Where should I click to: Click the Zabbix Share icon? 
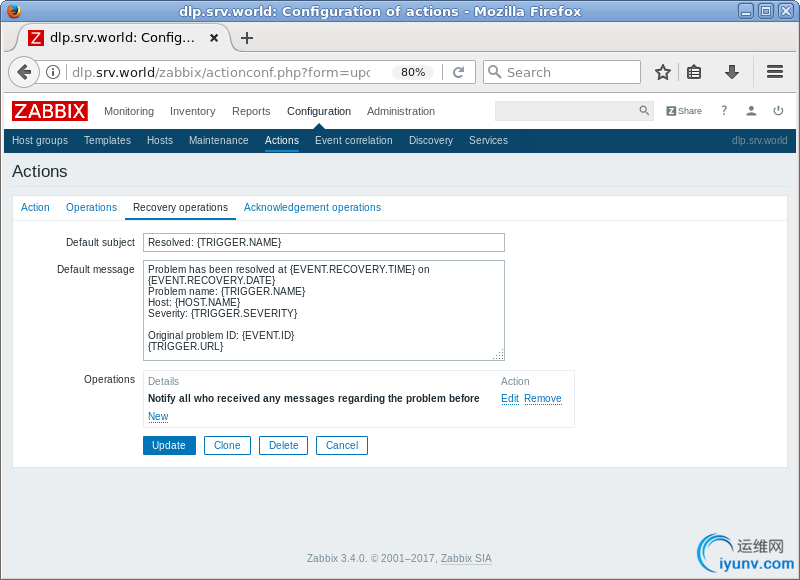point(684,111)
